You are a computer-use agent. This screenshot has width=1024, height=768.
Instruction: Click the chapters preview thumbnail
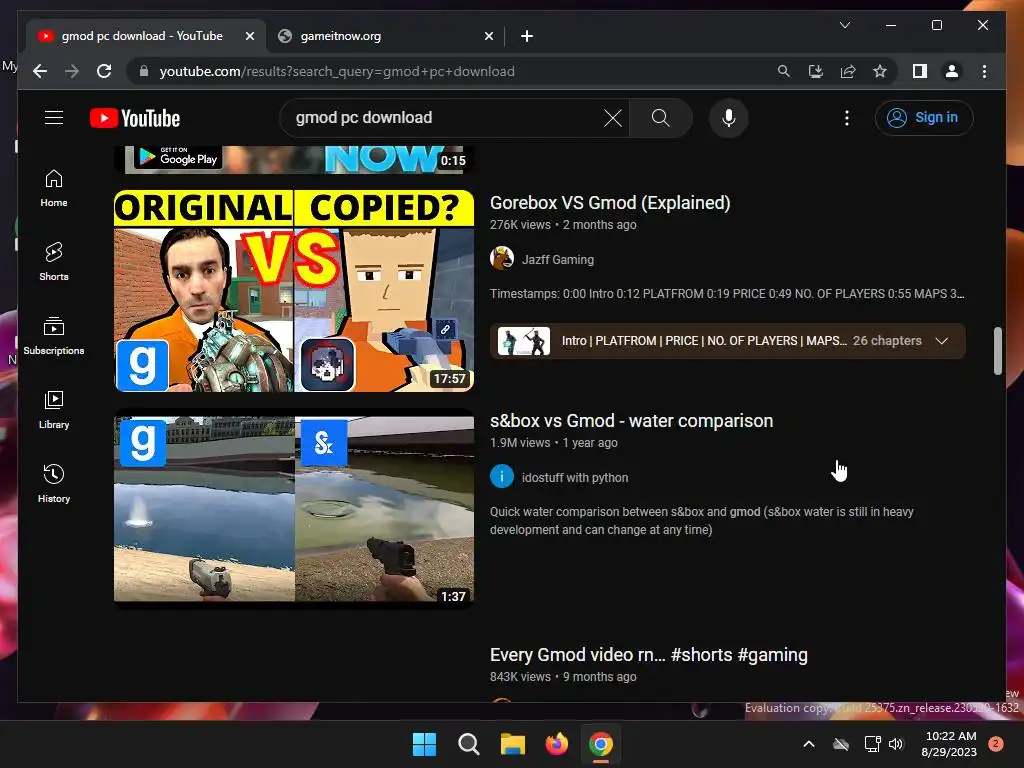tap(523, 341)
